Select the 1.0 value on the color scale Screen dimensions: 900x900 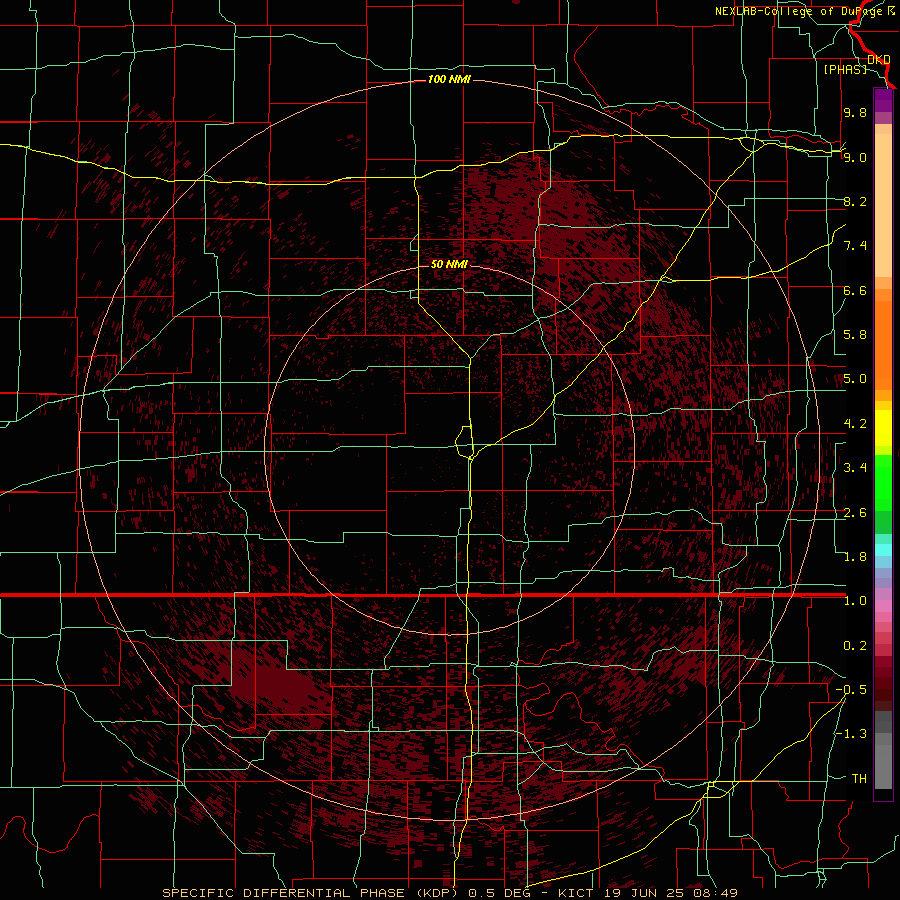855,601
